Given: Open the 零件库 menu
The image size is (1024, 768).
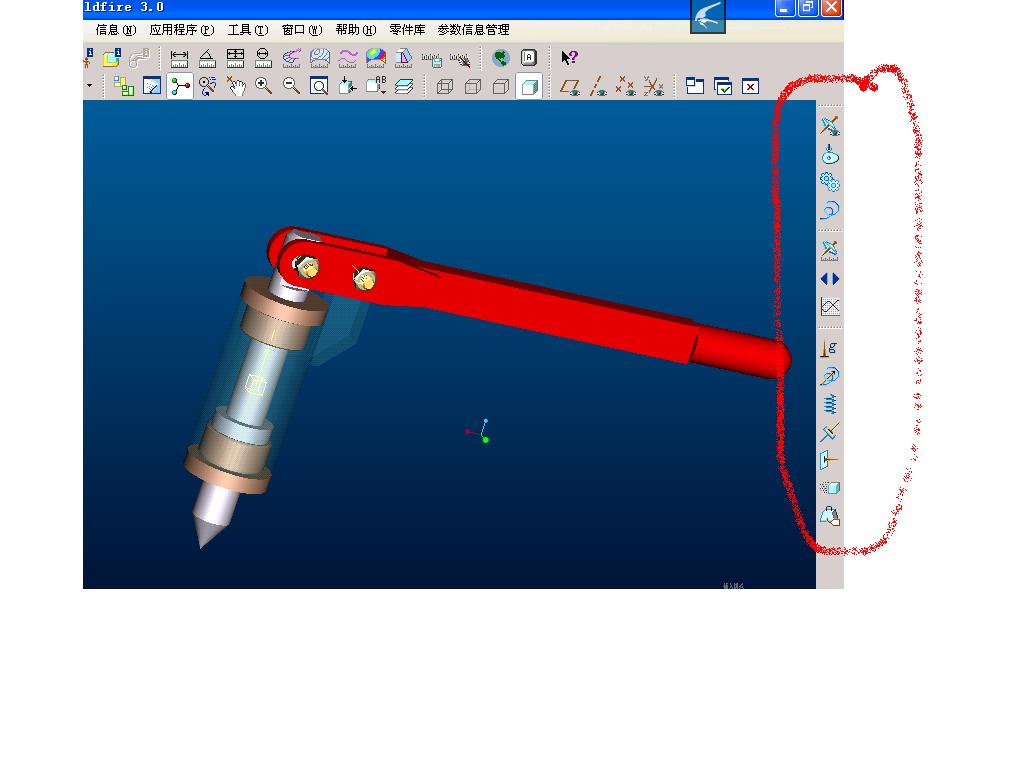Looking at the screenshot, I should [x=407, y=30].
